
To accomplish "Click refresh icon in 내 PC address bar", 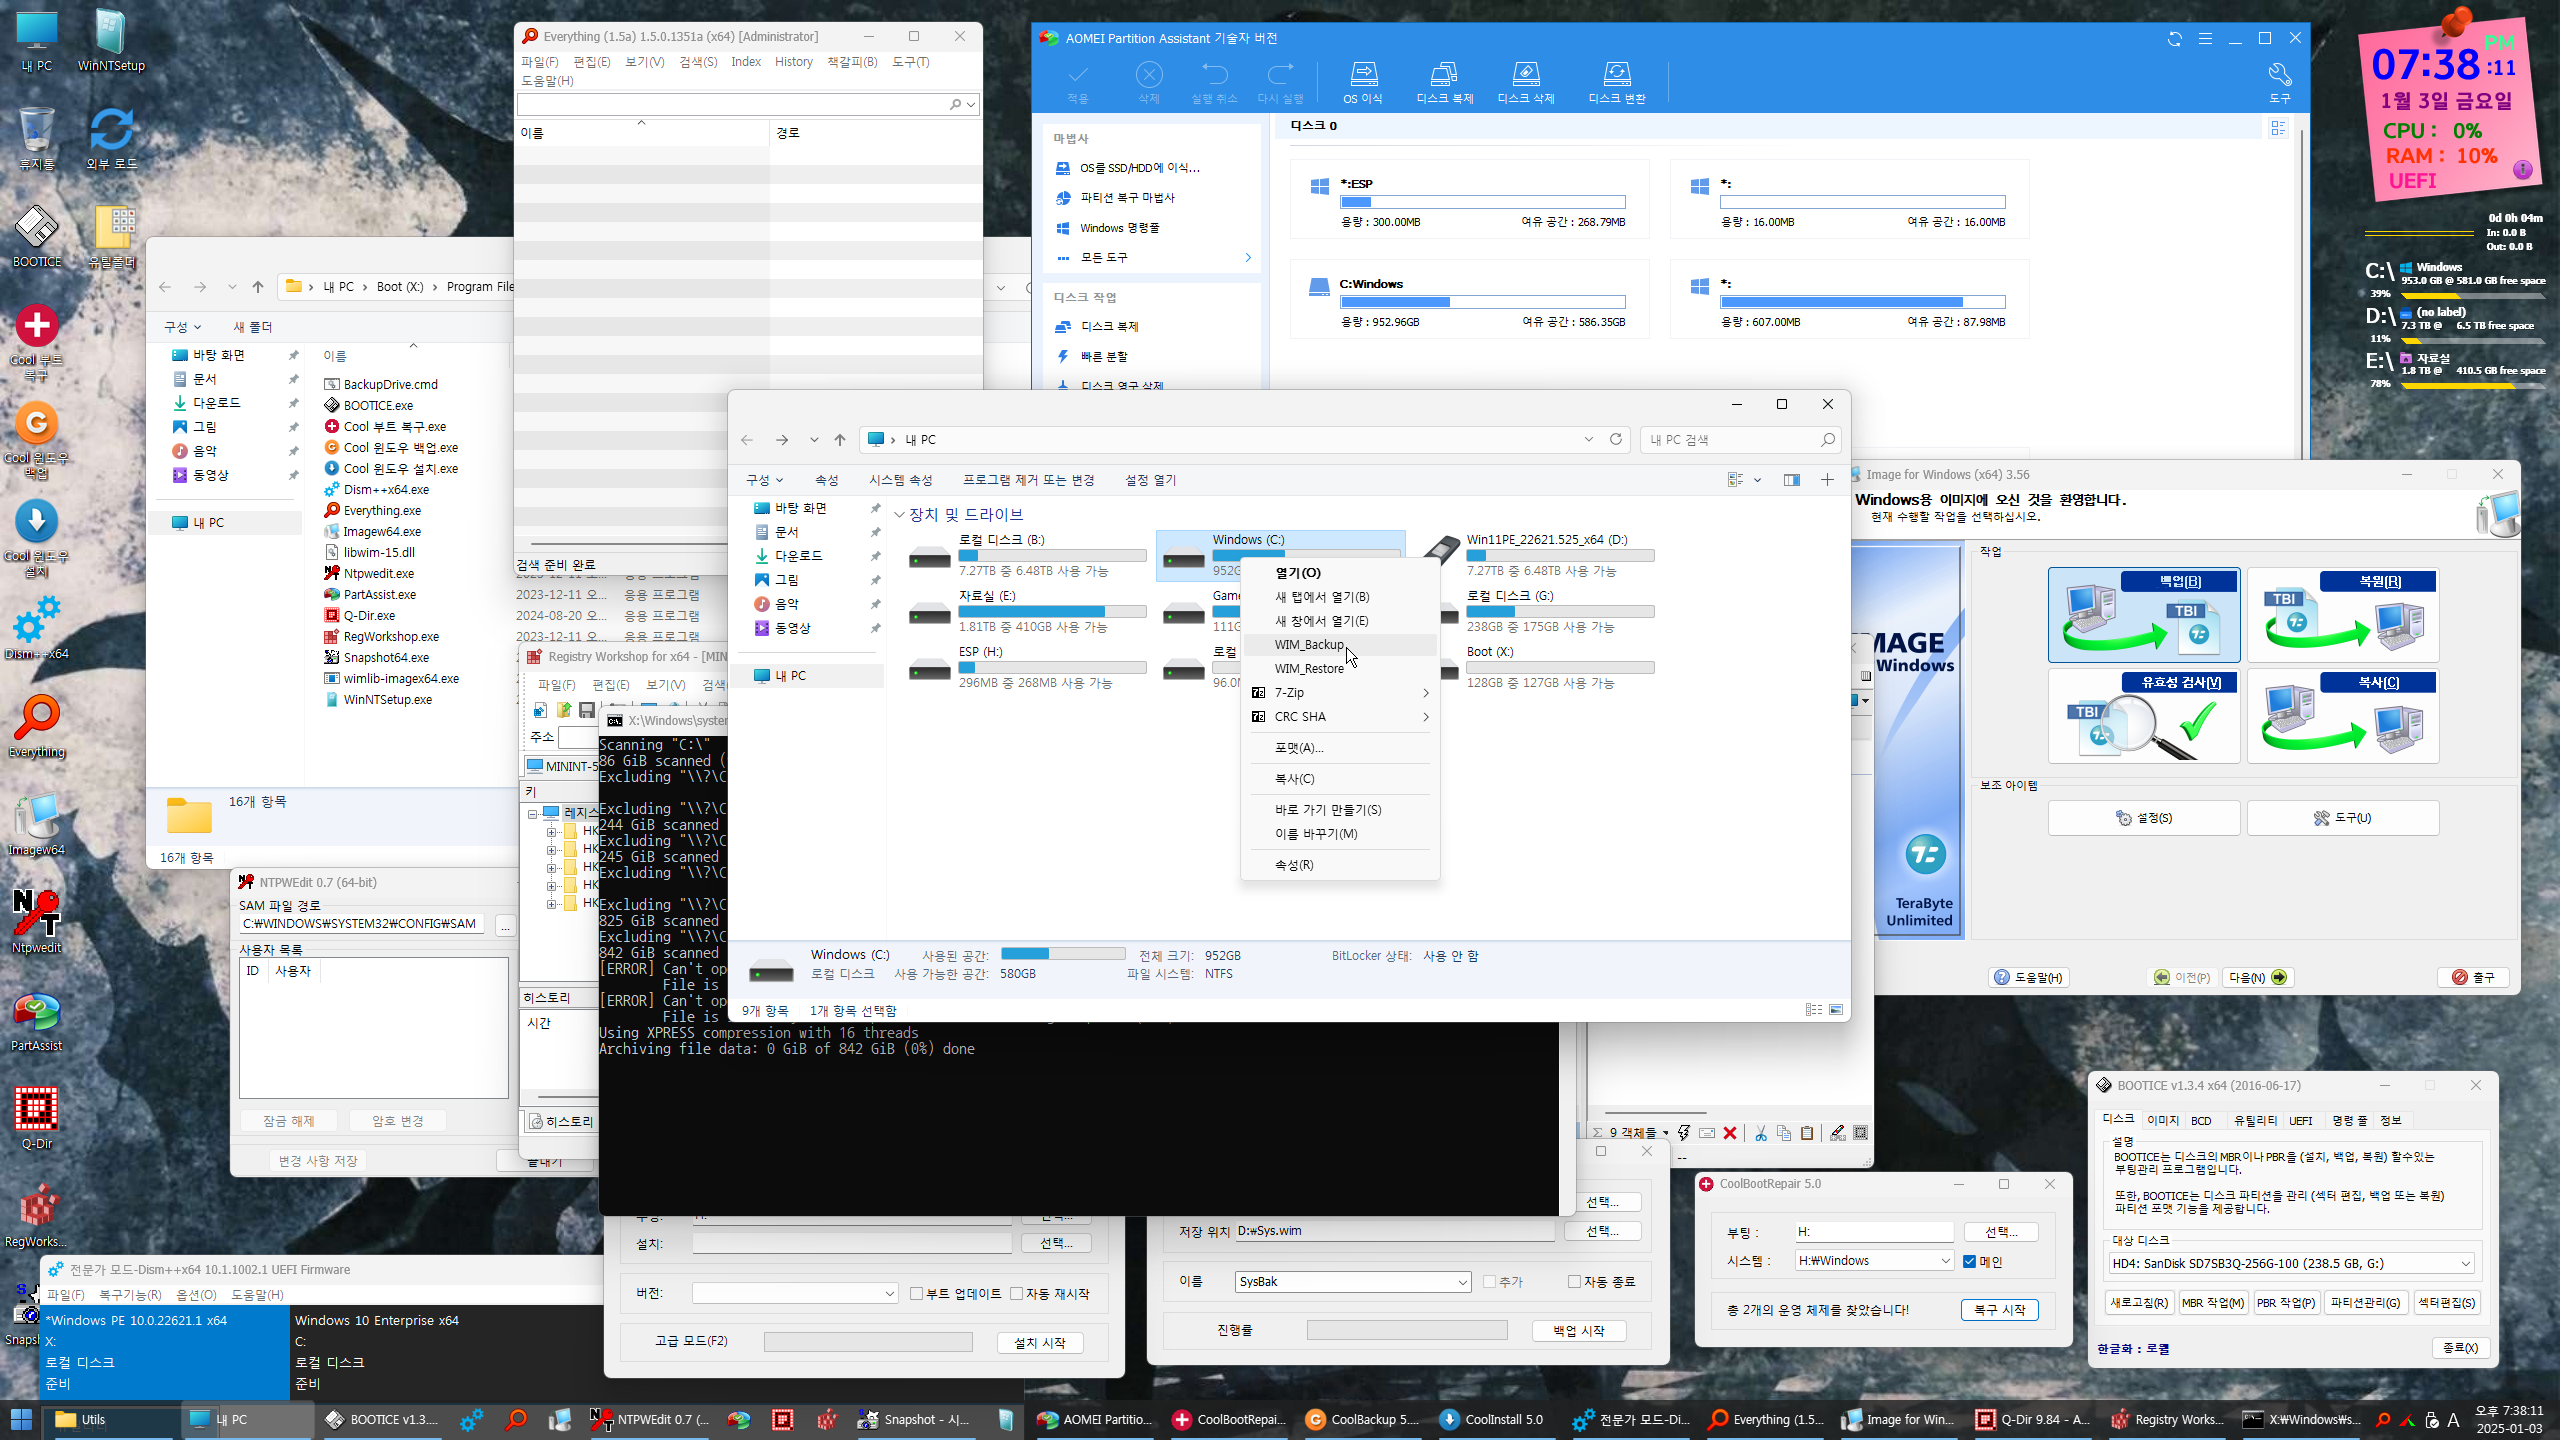I will (1615, 439).
